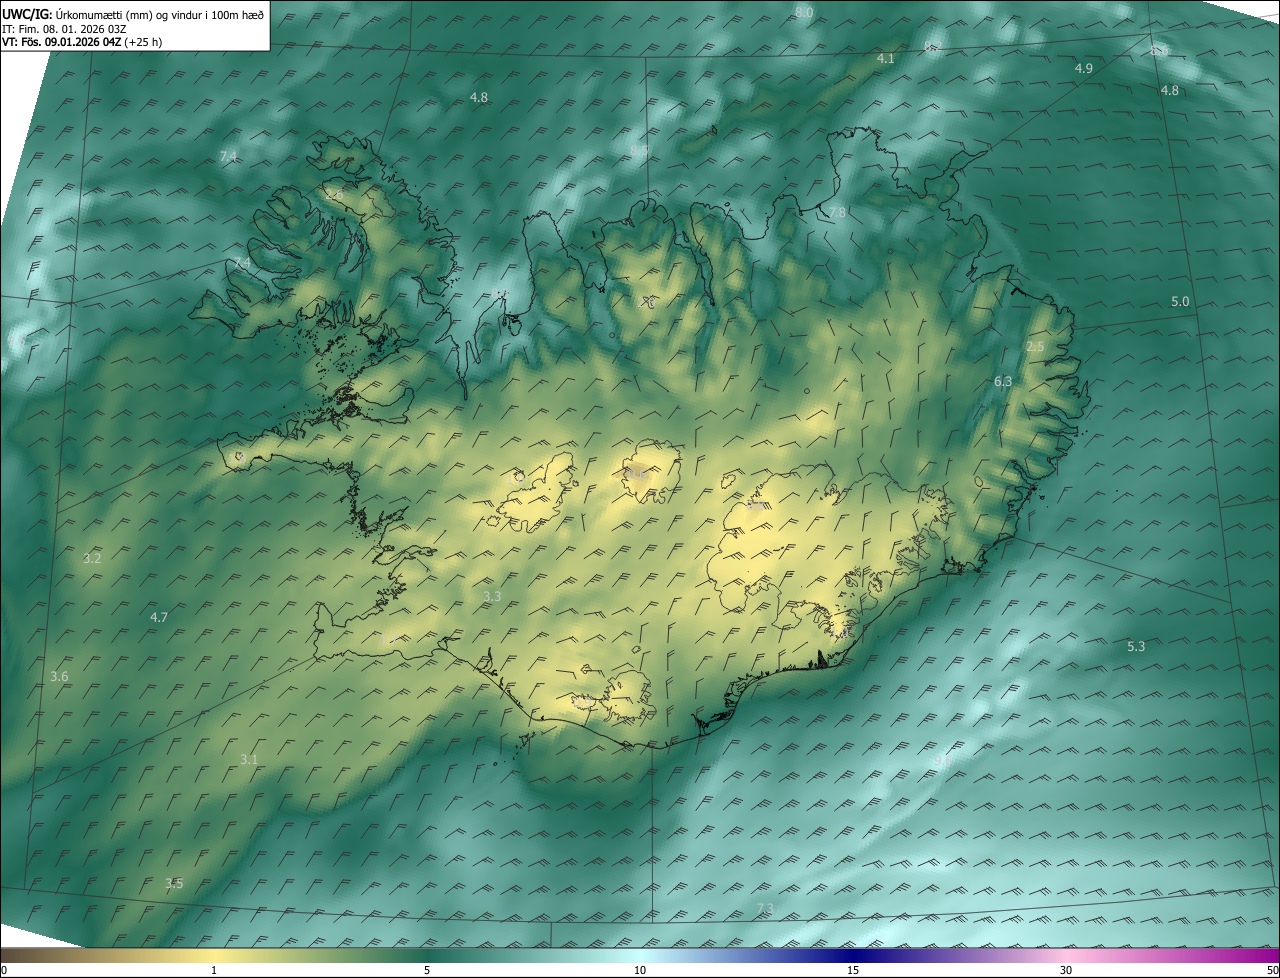Click the 2.5 value on the map
The width and height of the screenshot is (1280, 978).
click(x=1035, y=347)
